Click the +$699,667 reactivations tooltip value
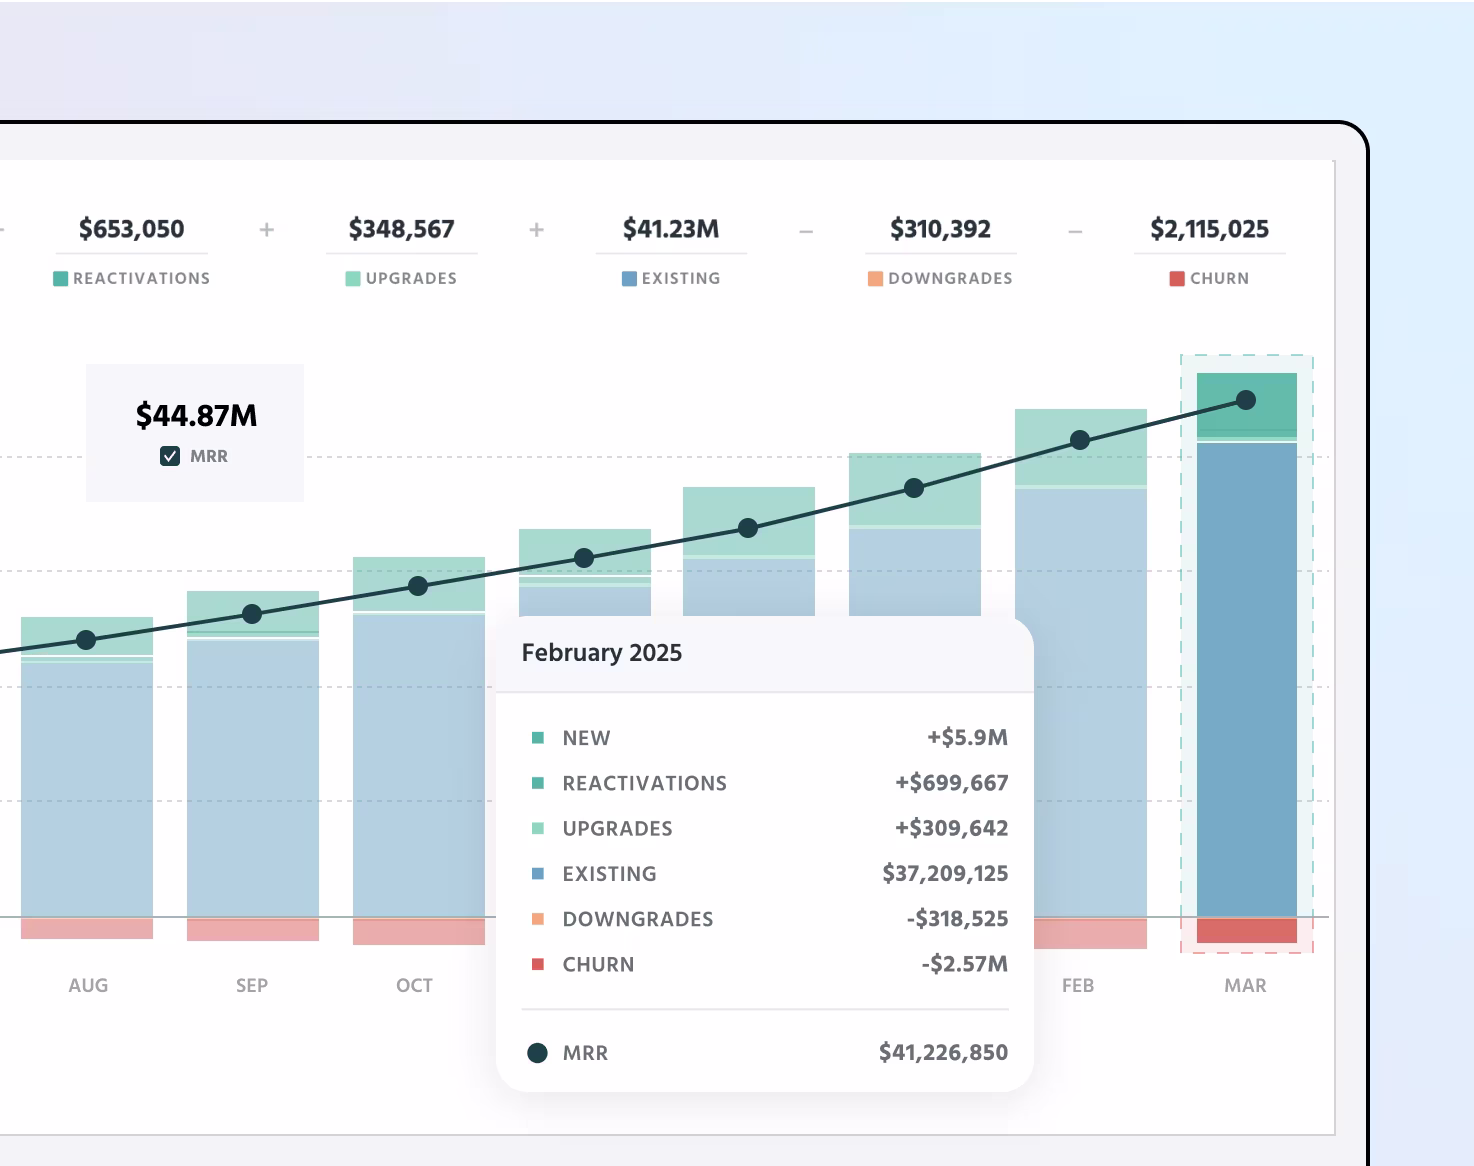This screenshot has height=1166, width=1474. pyautogui.click(x=951, y=783)
